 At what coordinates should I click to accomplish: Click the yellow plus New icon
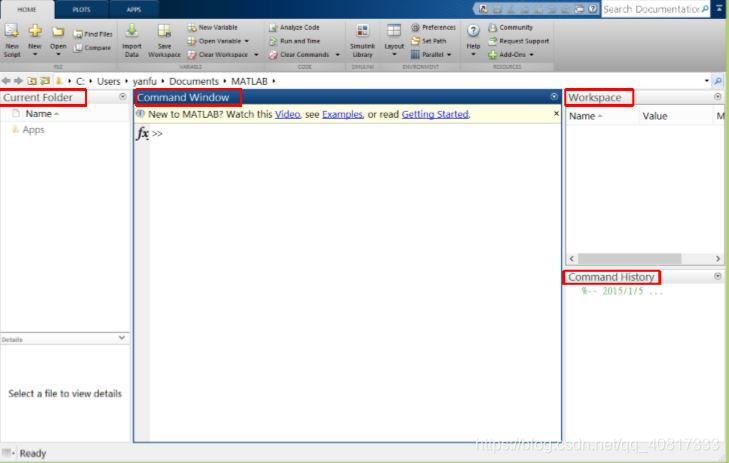point(35,31)
